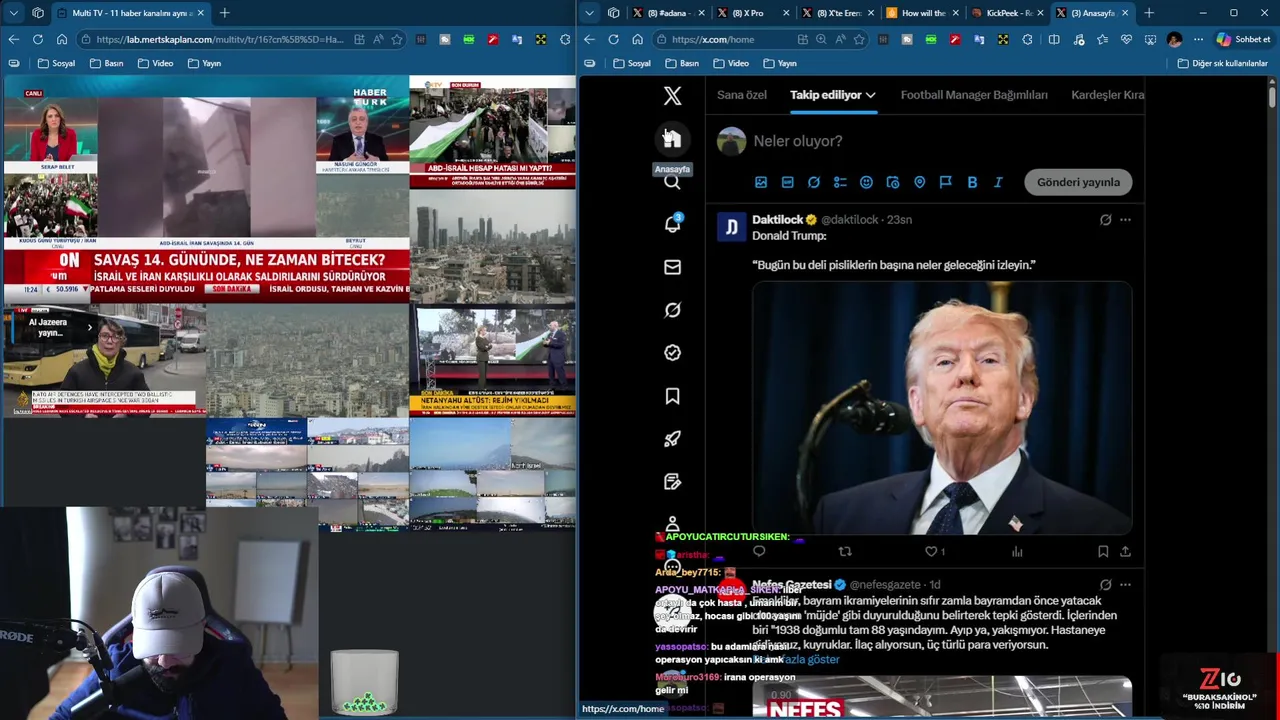1280x720 pixels.
Task: Add poll icon in post composer
Action: [x=840, y=182]
